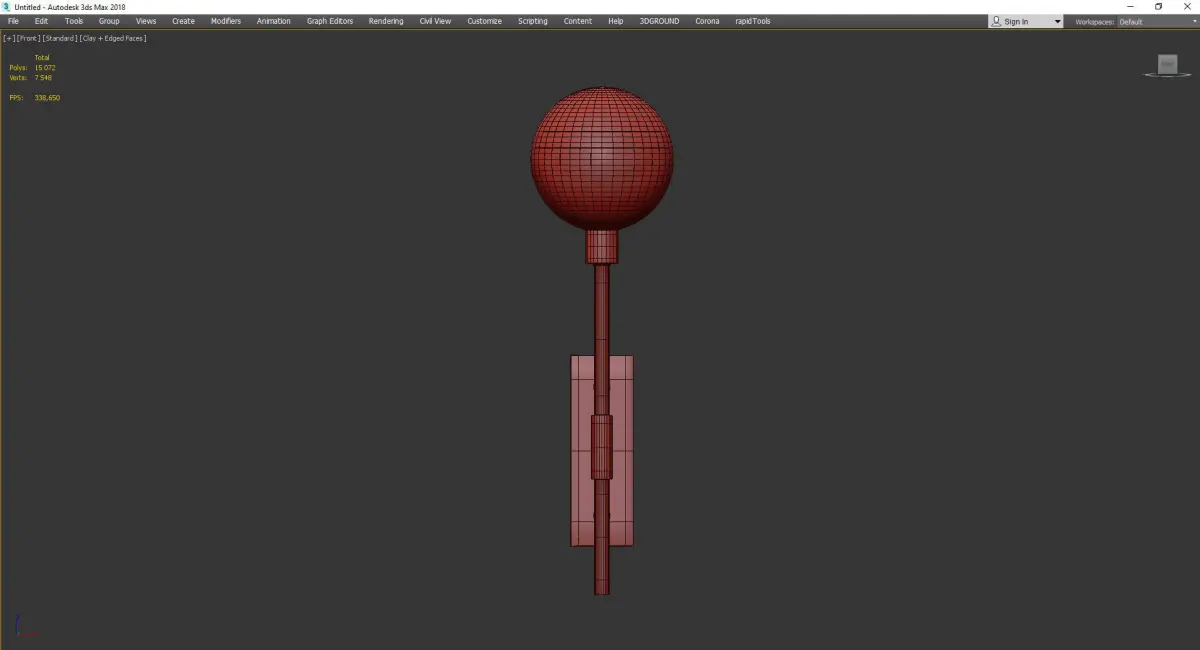Click the [+] viewport general menu label

tap(9, 38)
